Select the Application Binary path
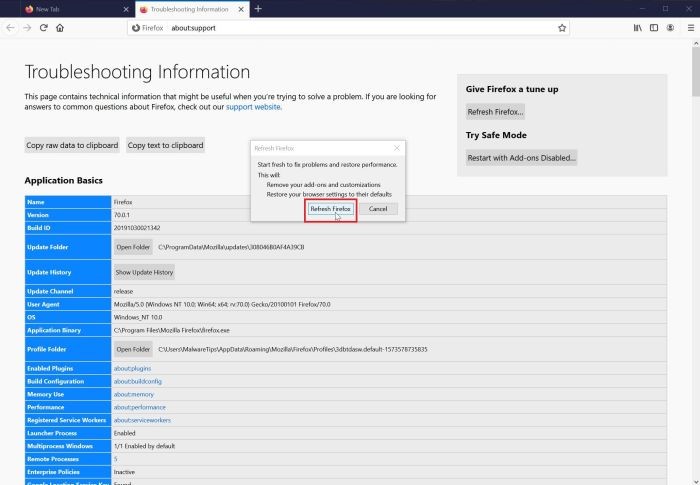The width and height of the screenshot is (700, 485). point(171,330)
